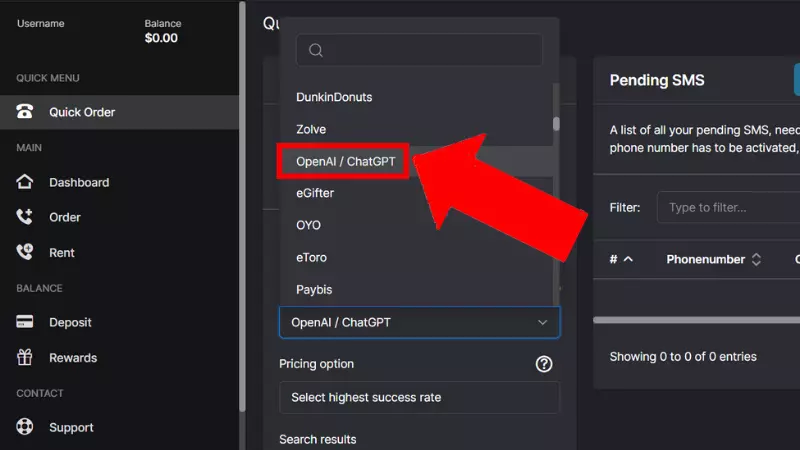
Task: Click the Phonenumber column header
Action: point(706,259)
